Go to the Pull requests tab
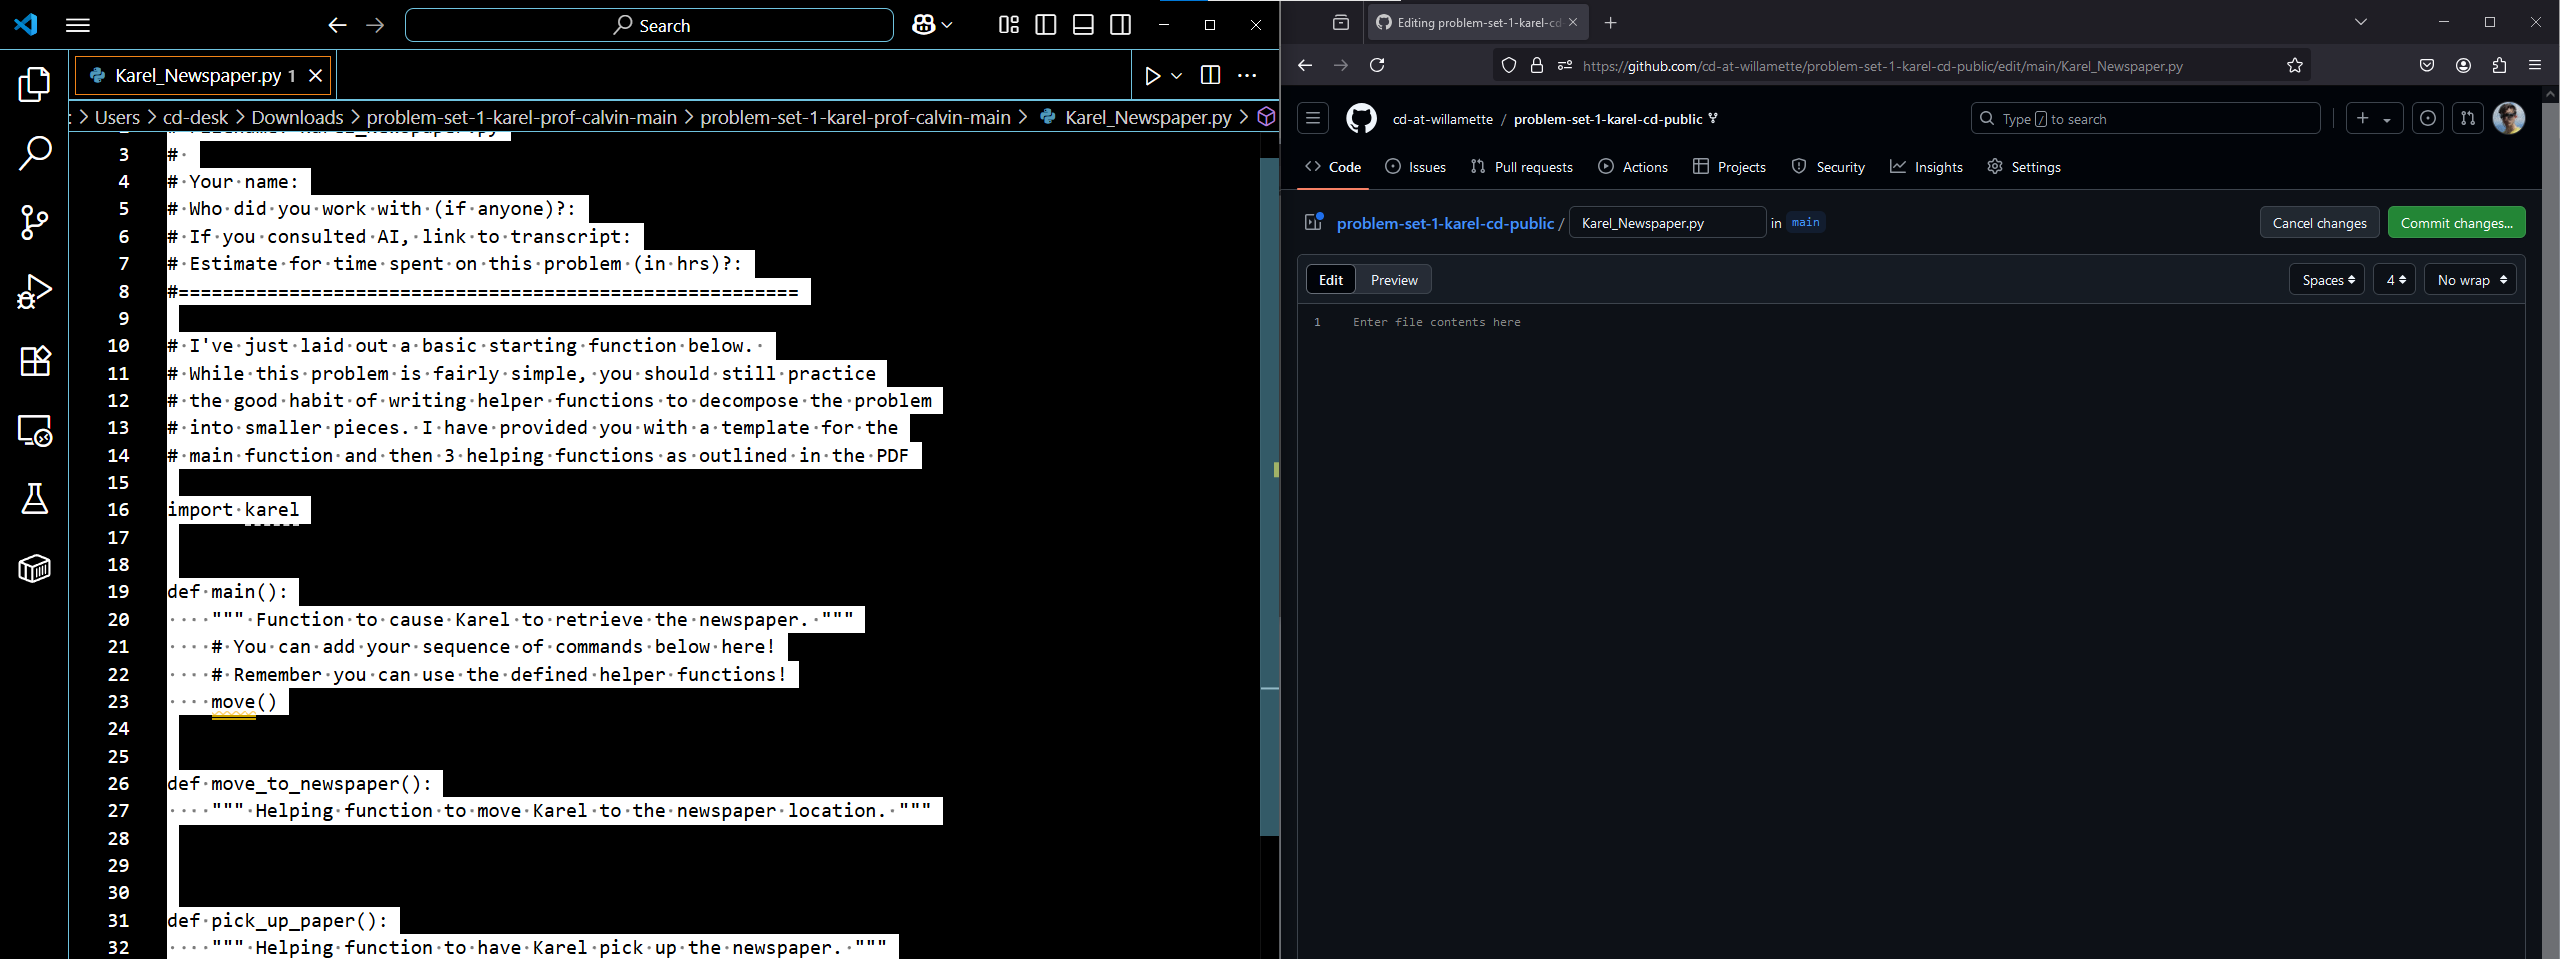This screenshot has height=959, width=2560. pyautogui.click(x=1522, y=167)
